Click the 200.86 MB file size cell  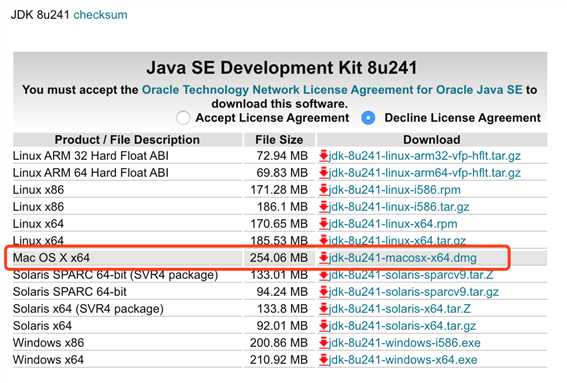pyautogui.click(x=278, y=343)
